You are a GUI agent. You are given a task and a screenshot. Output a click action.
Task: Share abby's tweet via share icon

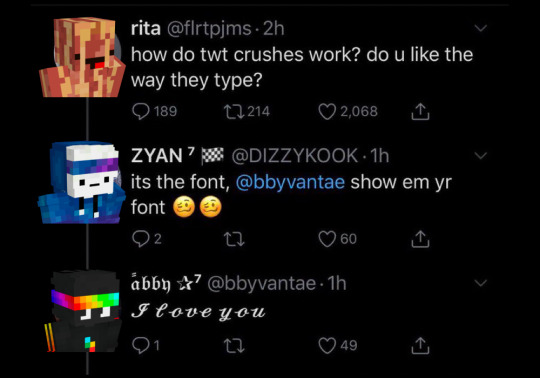click(x=420, y=346)
